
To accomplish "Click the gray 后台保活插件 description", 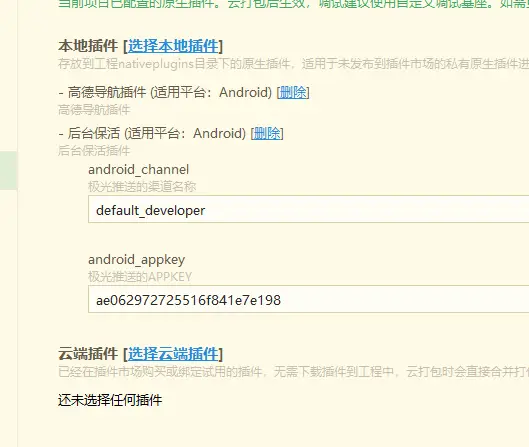I will point(94,150).
